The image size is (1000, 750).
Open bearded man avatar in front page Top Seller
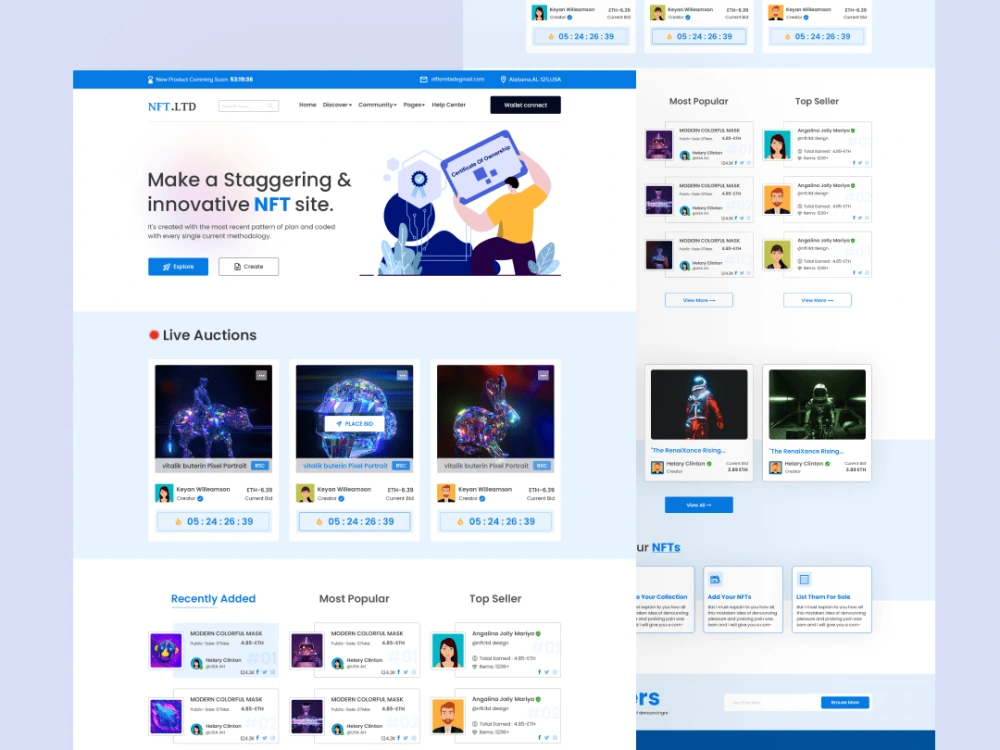pos(448,716)
